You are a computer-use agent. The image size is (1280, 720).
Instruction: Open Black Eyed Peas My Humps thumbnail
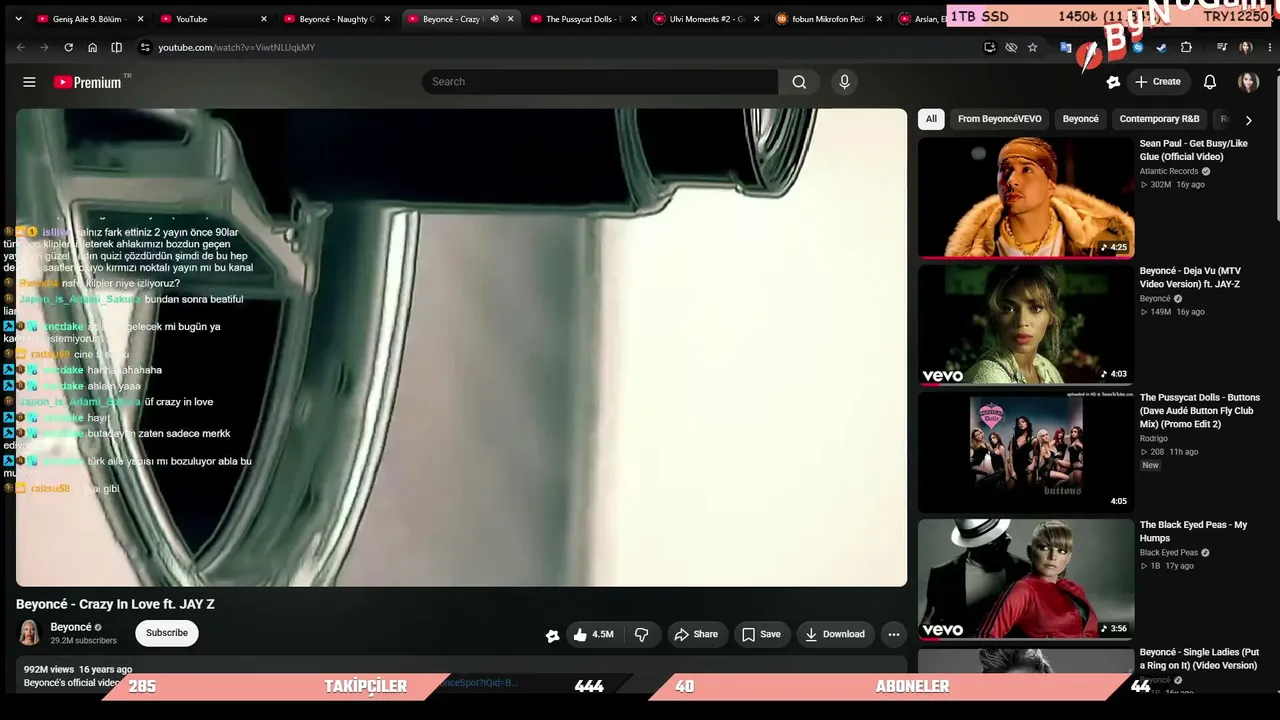[1026, 579]
